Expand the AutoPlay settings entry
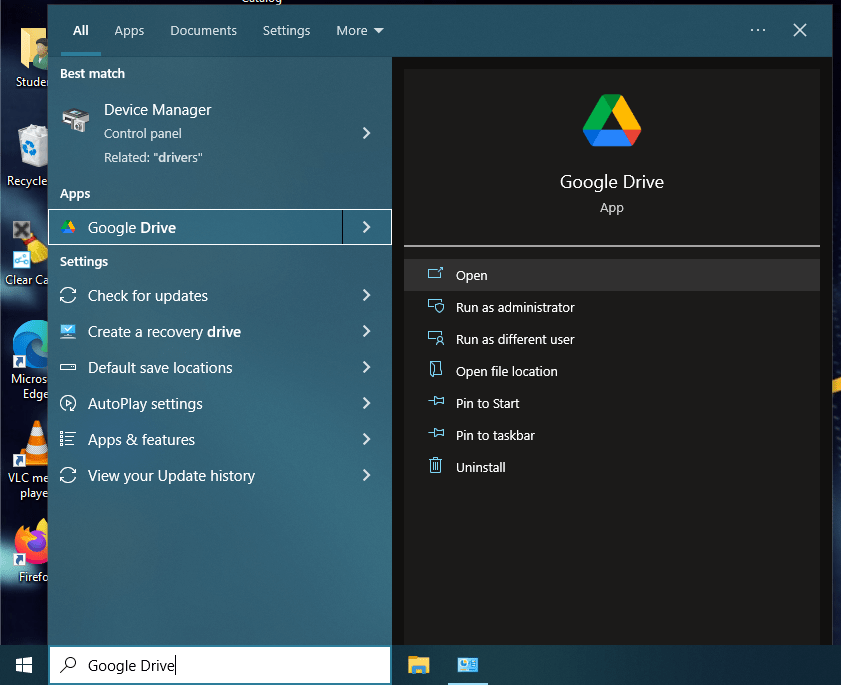Image resolution: width=841 pixels, height=685 pixels. point(366,404)
